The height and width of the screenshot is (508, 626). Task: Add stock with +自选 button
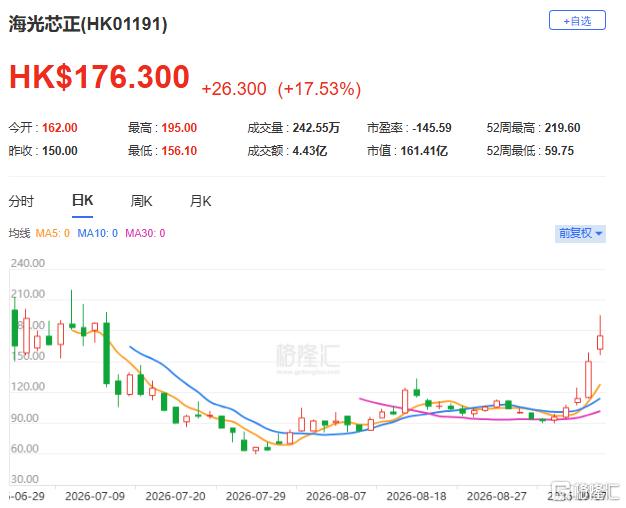tap(577, 21)
